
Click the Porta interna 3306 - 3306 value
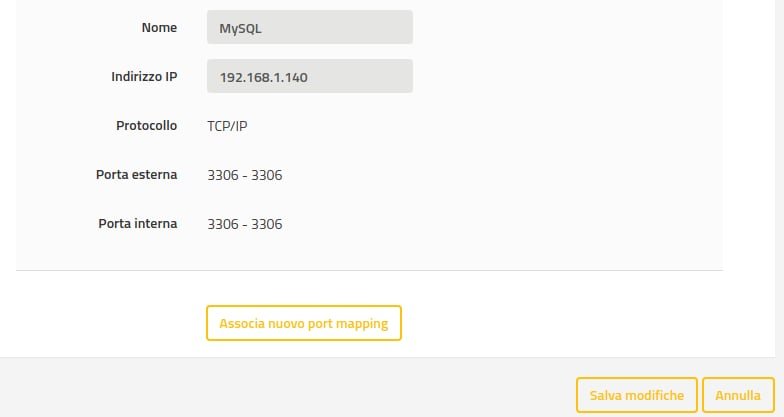click(244, 224)
